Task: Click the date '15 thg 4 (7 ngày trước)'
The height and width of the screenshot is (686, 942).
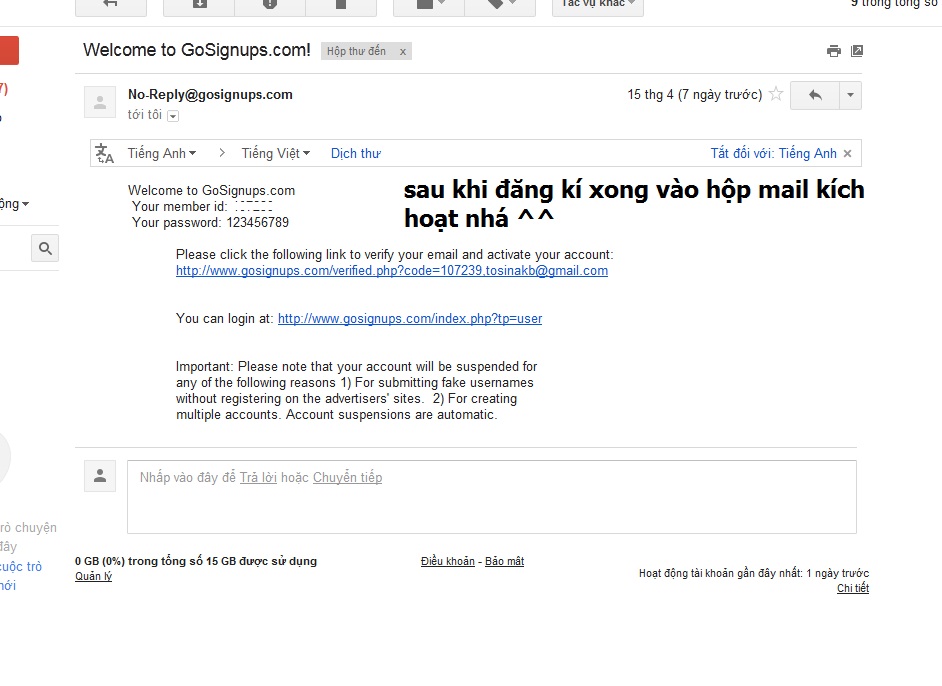Action: click(x=694, y=94)
